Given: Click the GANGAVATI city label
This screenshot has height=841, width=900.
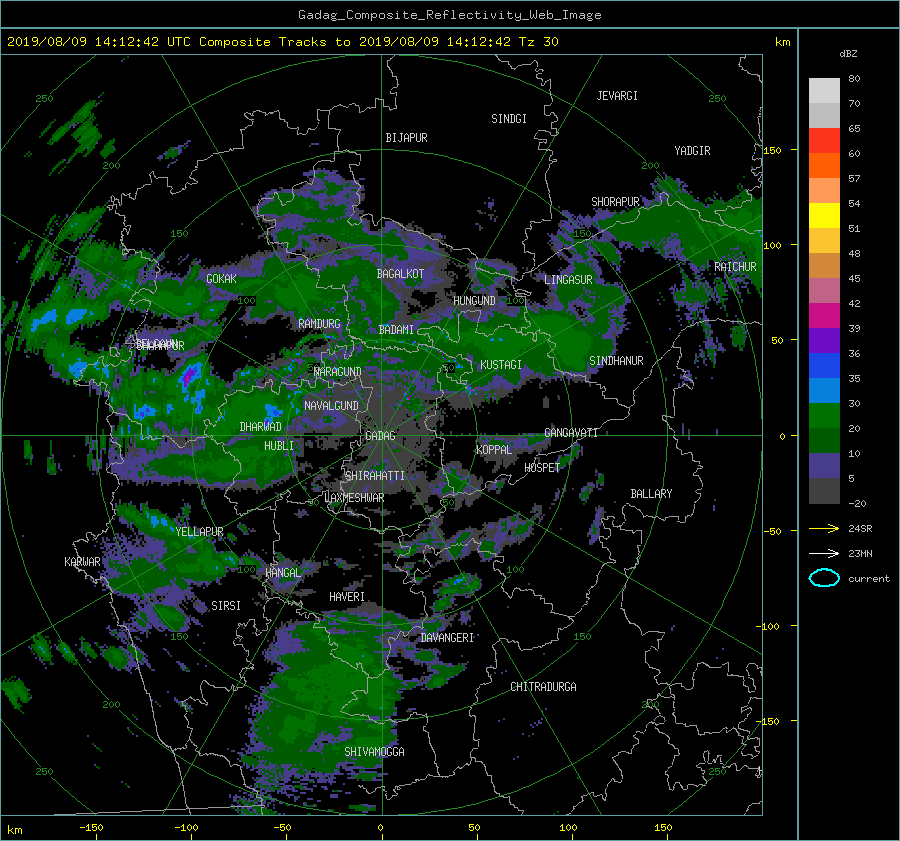Looking at the screenshot, I should click(571, 433).
